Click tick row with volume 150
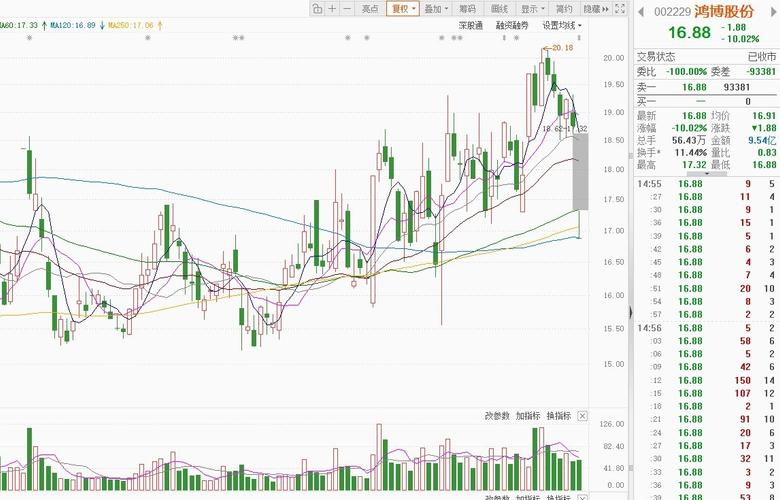The width and height of the screenshot is (780, 500). (707, 381)
